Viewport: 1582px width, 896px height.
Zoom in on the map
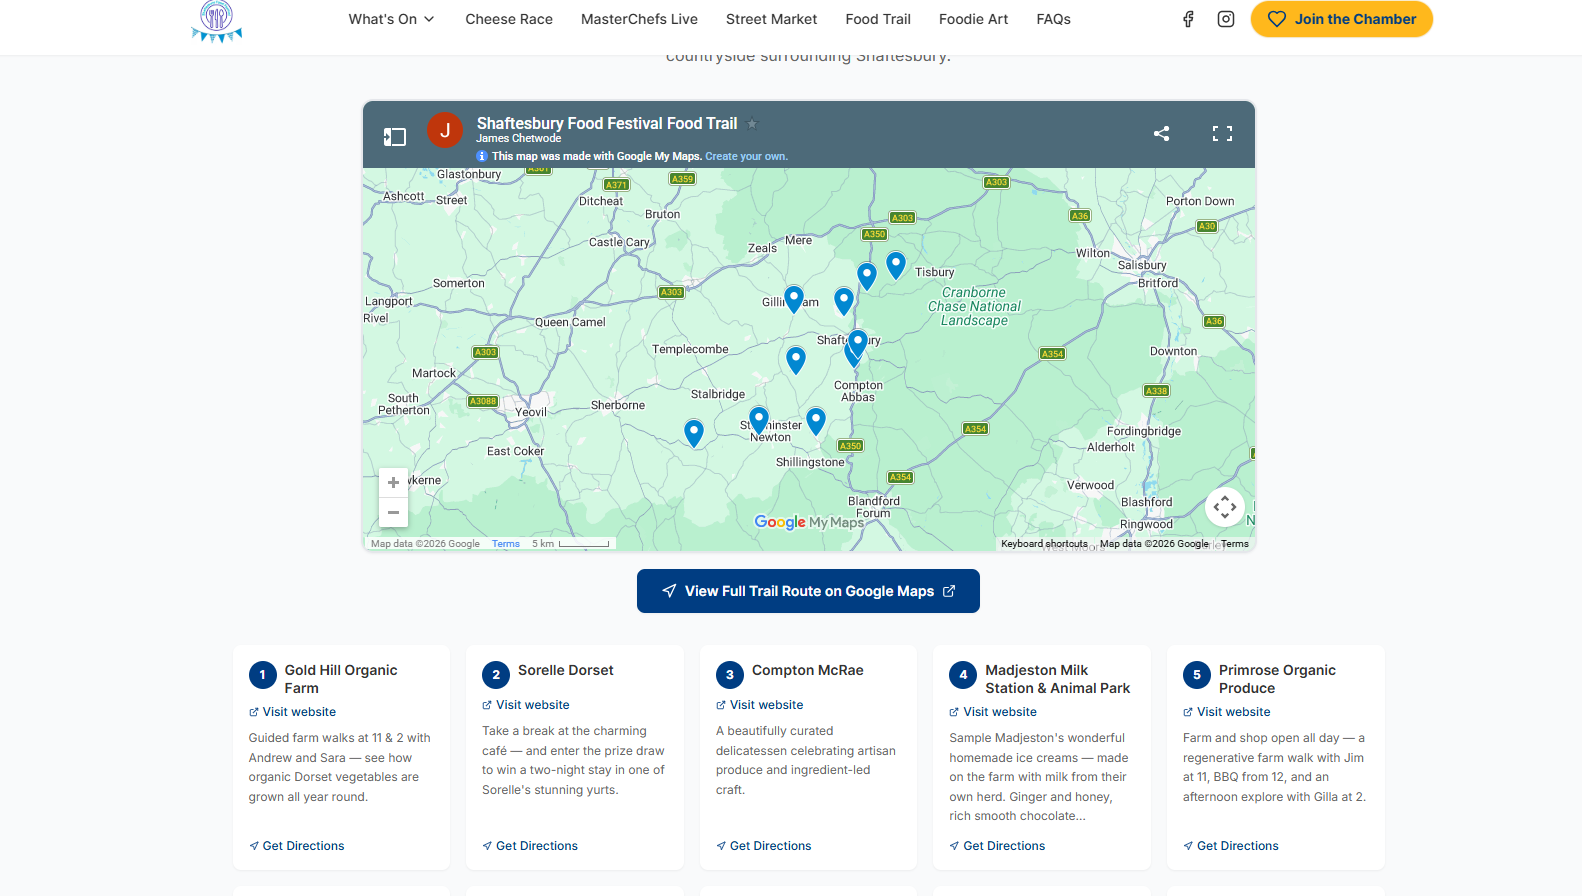click(x=393, y=482)
